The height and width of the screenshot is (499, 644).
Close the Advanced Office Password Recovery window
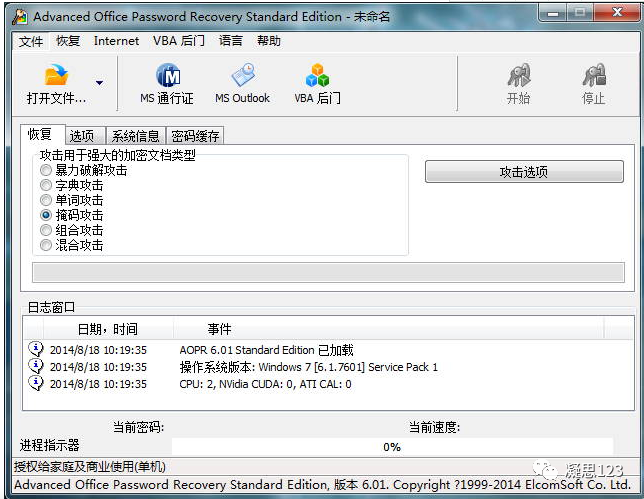(616, 13)
